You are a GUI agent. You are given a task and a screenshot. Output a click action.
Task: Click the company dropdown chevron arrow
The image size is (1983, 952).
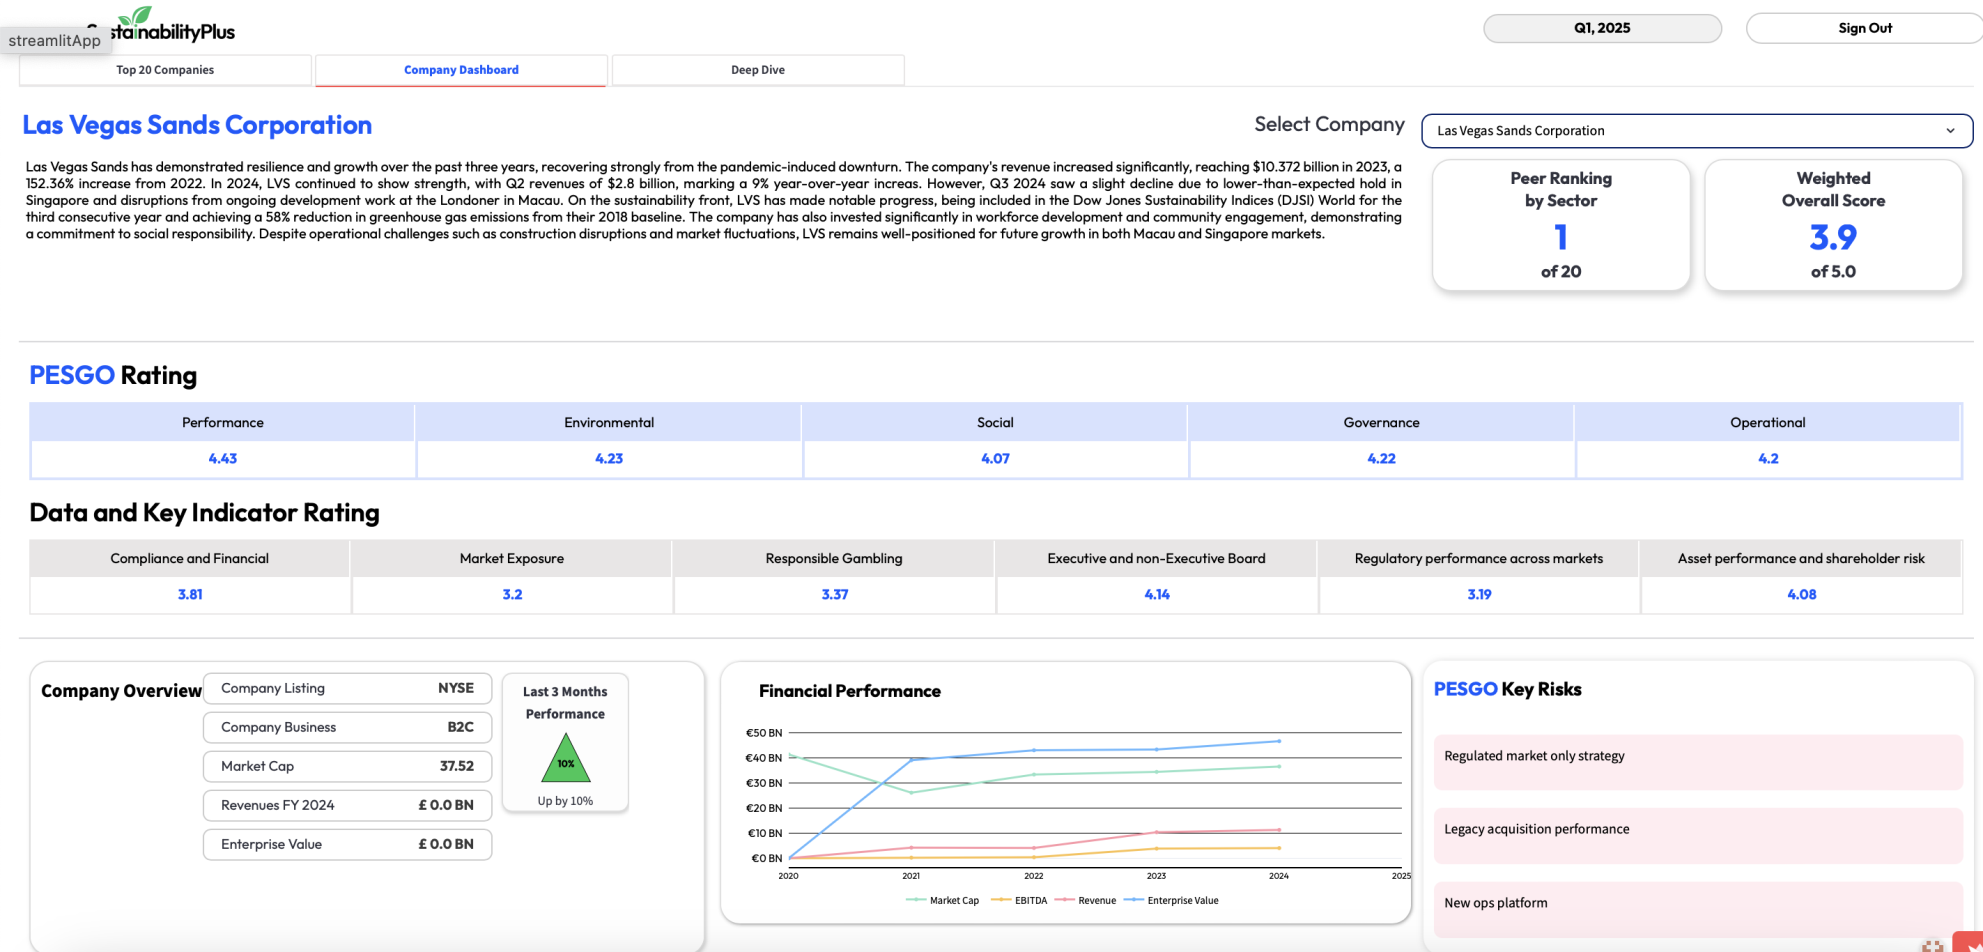click(1949, 131)
